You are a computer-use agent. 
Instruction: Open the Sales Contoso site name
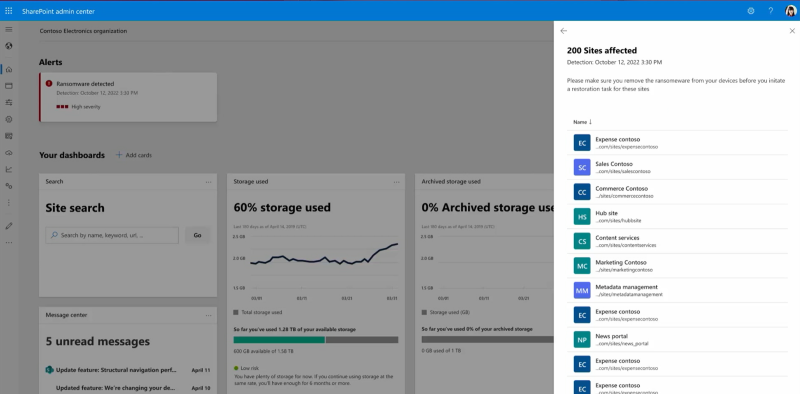[x=614, y=164]
